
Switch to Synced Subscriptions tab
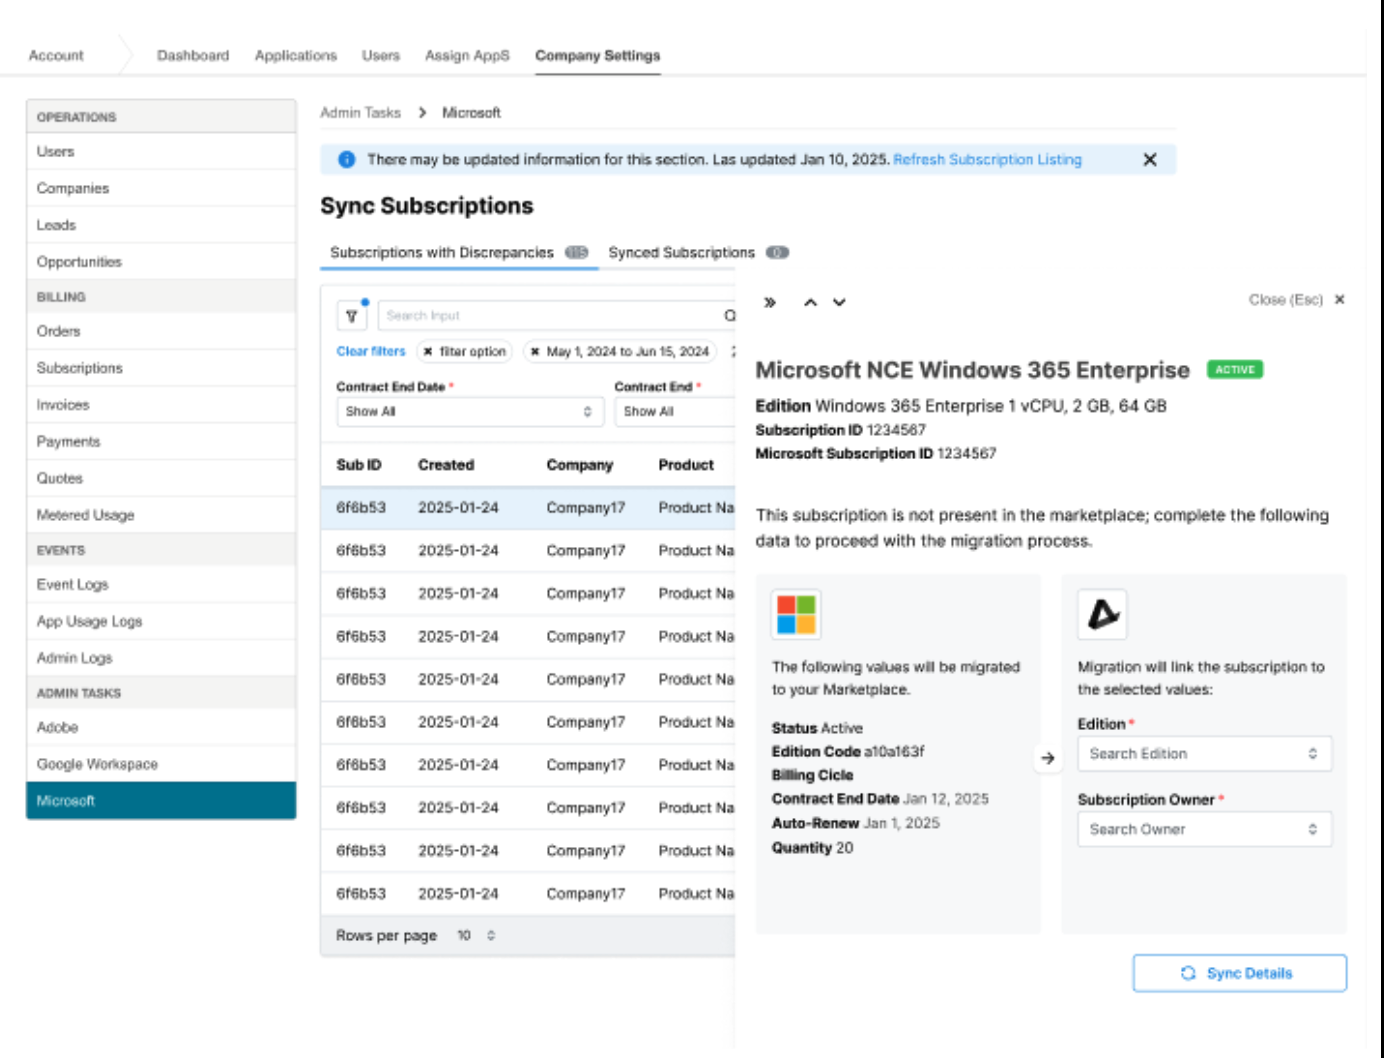point(682,253)
